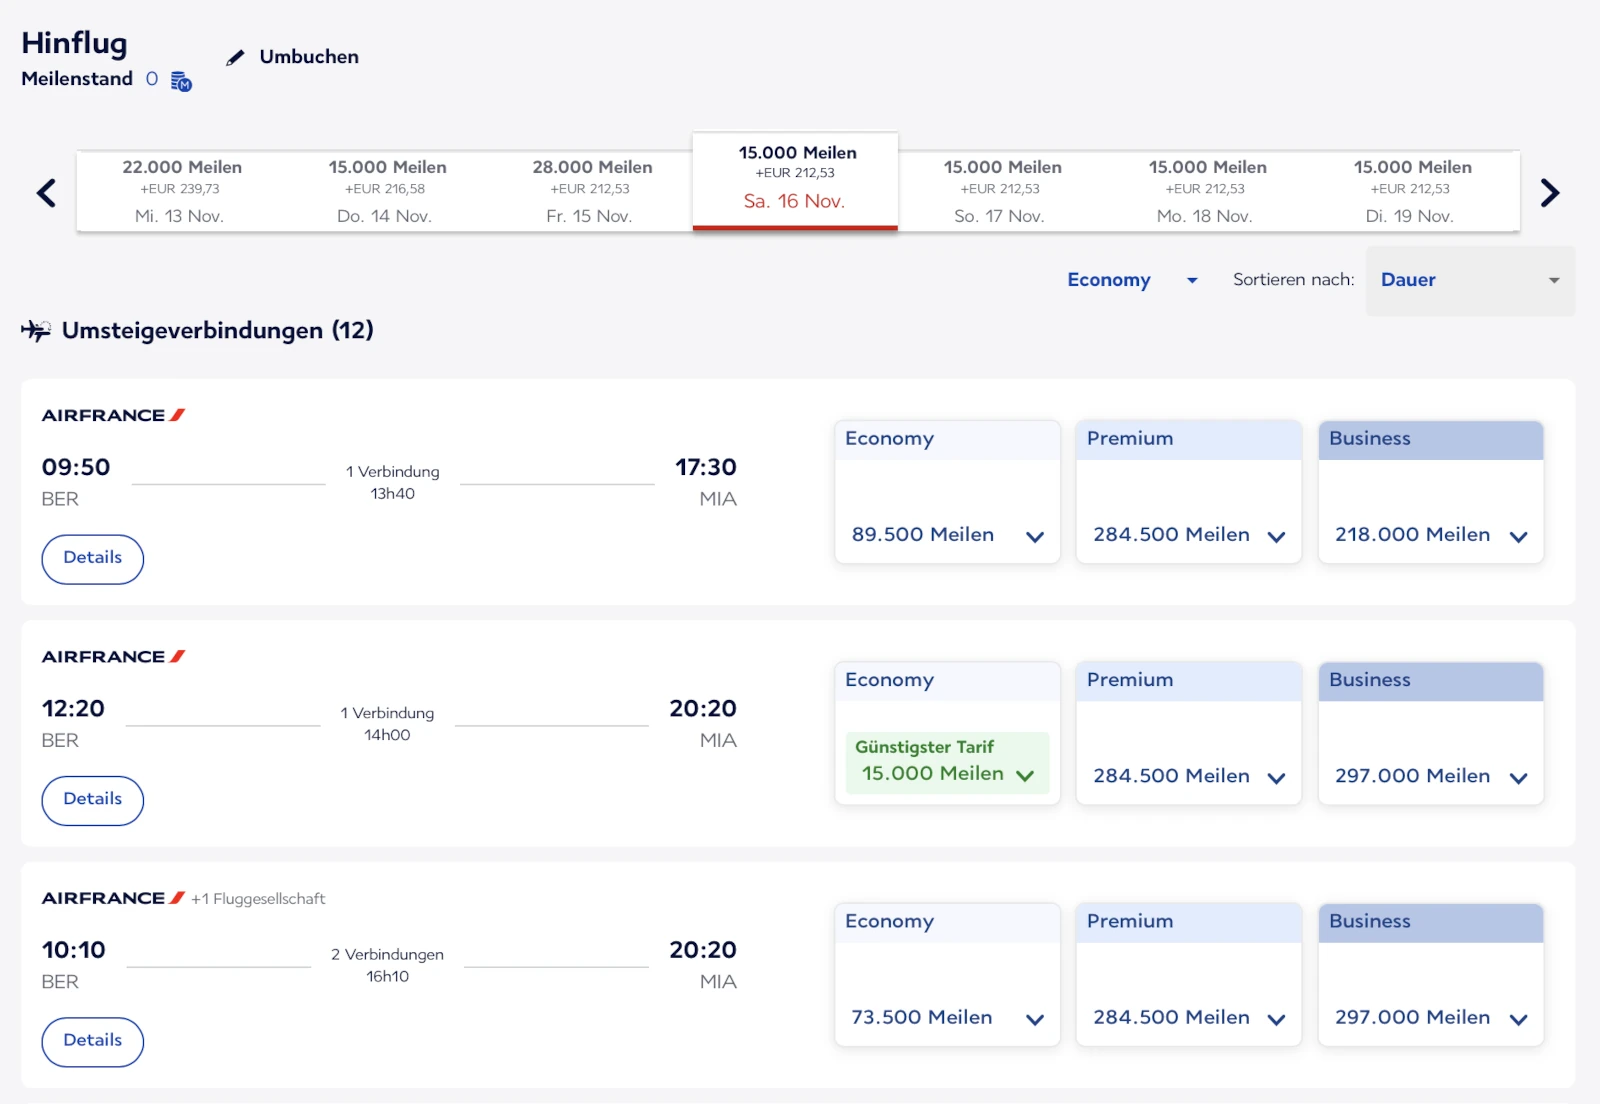
Task: Select date tab Fr. 15 Nov.
Action: tap(591, 191)
